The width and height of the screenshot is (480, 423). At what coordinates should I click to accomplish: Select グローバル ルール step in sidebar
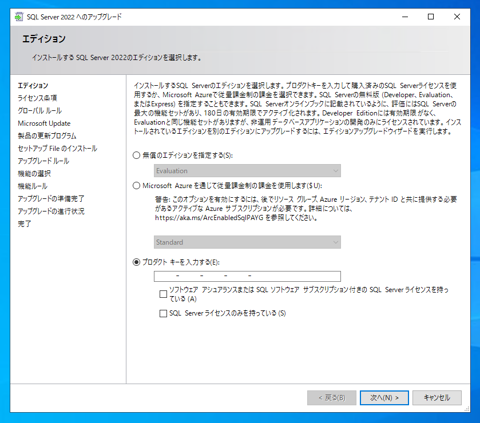(40, 111)
